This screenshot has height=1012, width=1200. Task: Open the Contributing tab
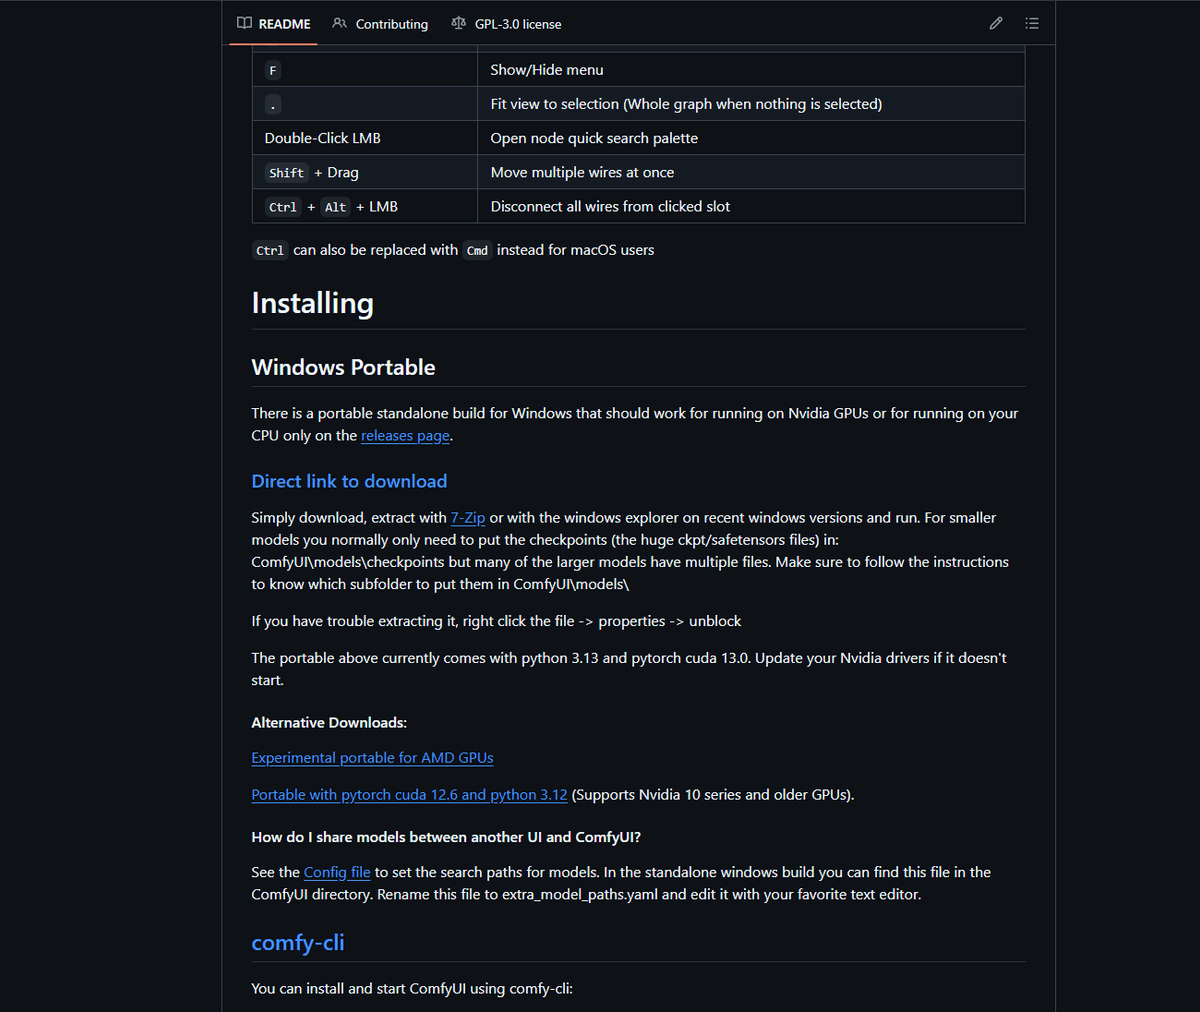click(x=391, y=24)
